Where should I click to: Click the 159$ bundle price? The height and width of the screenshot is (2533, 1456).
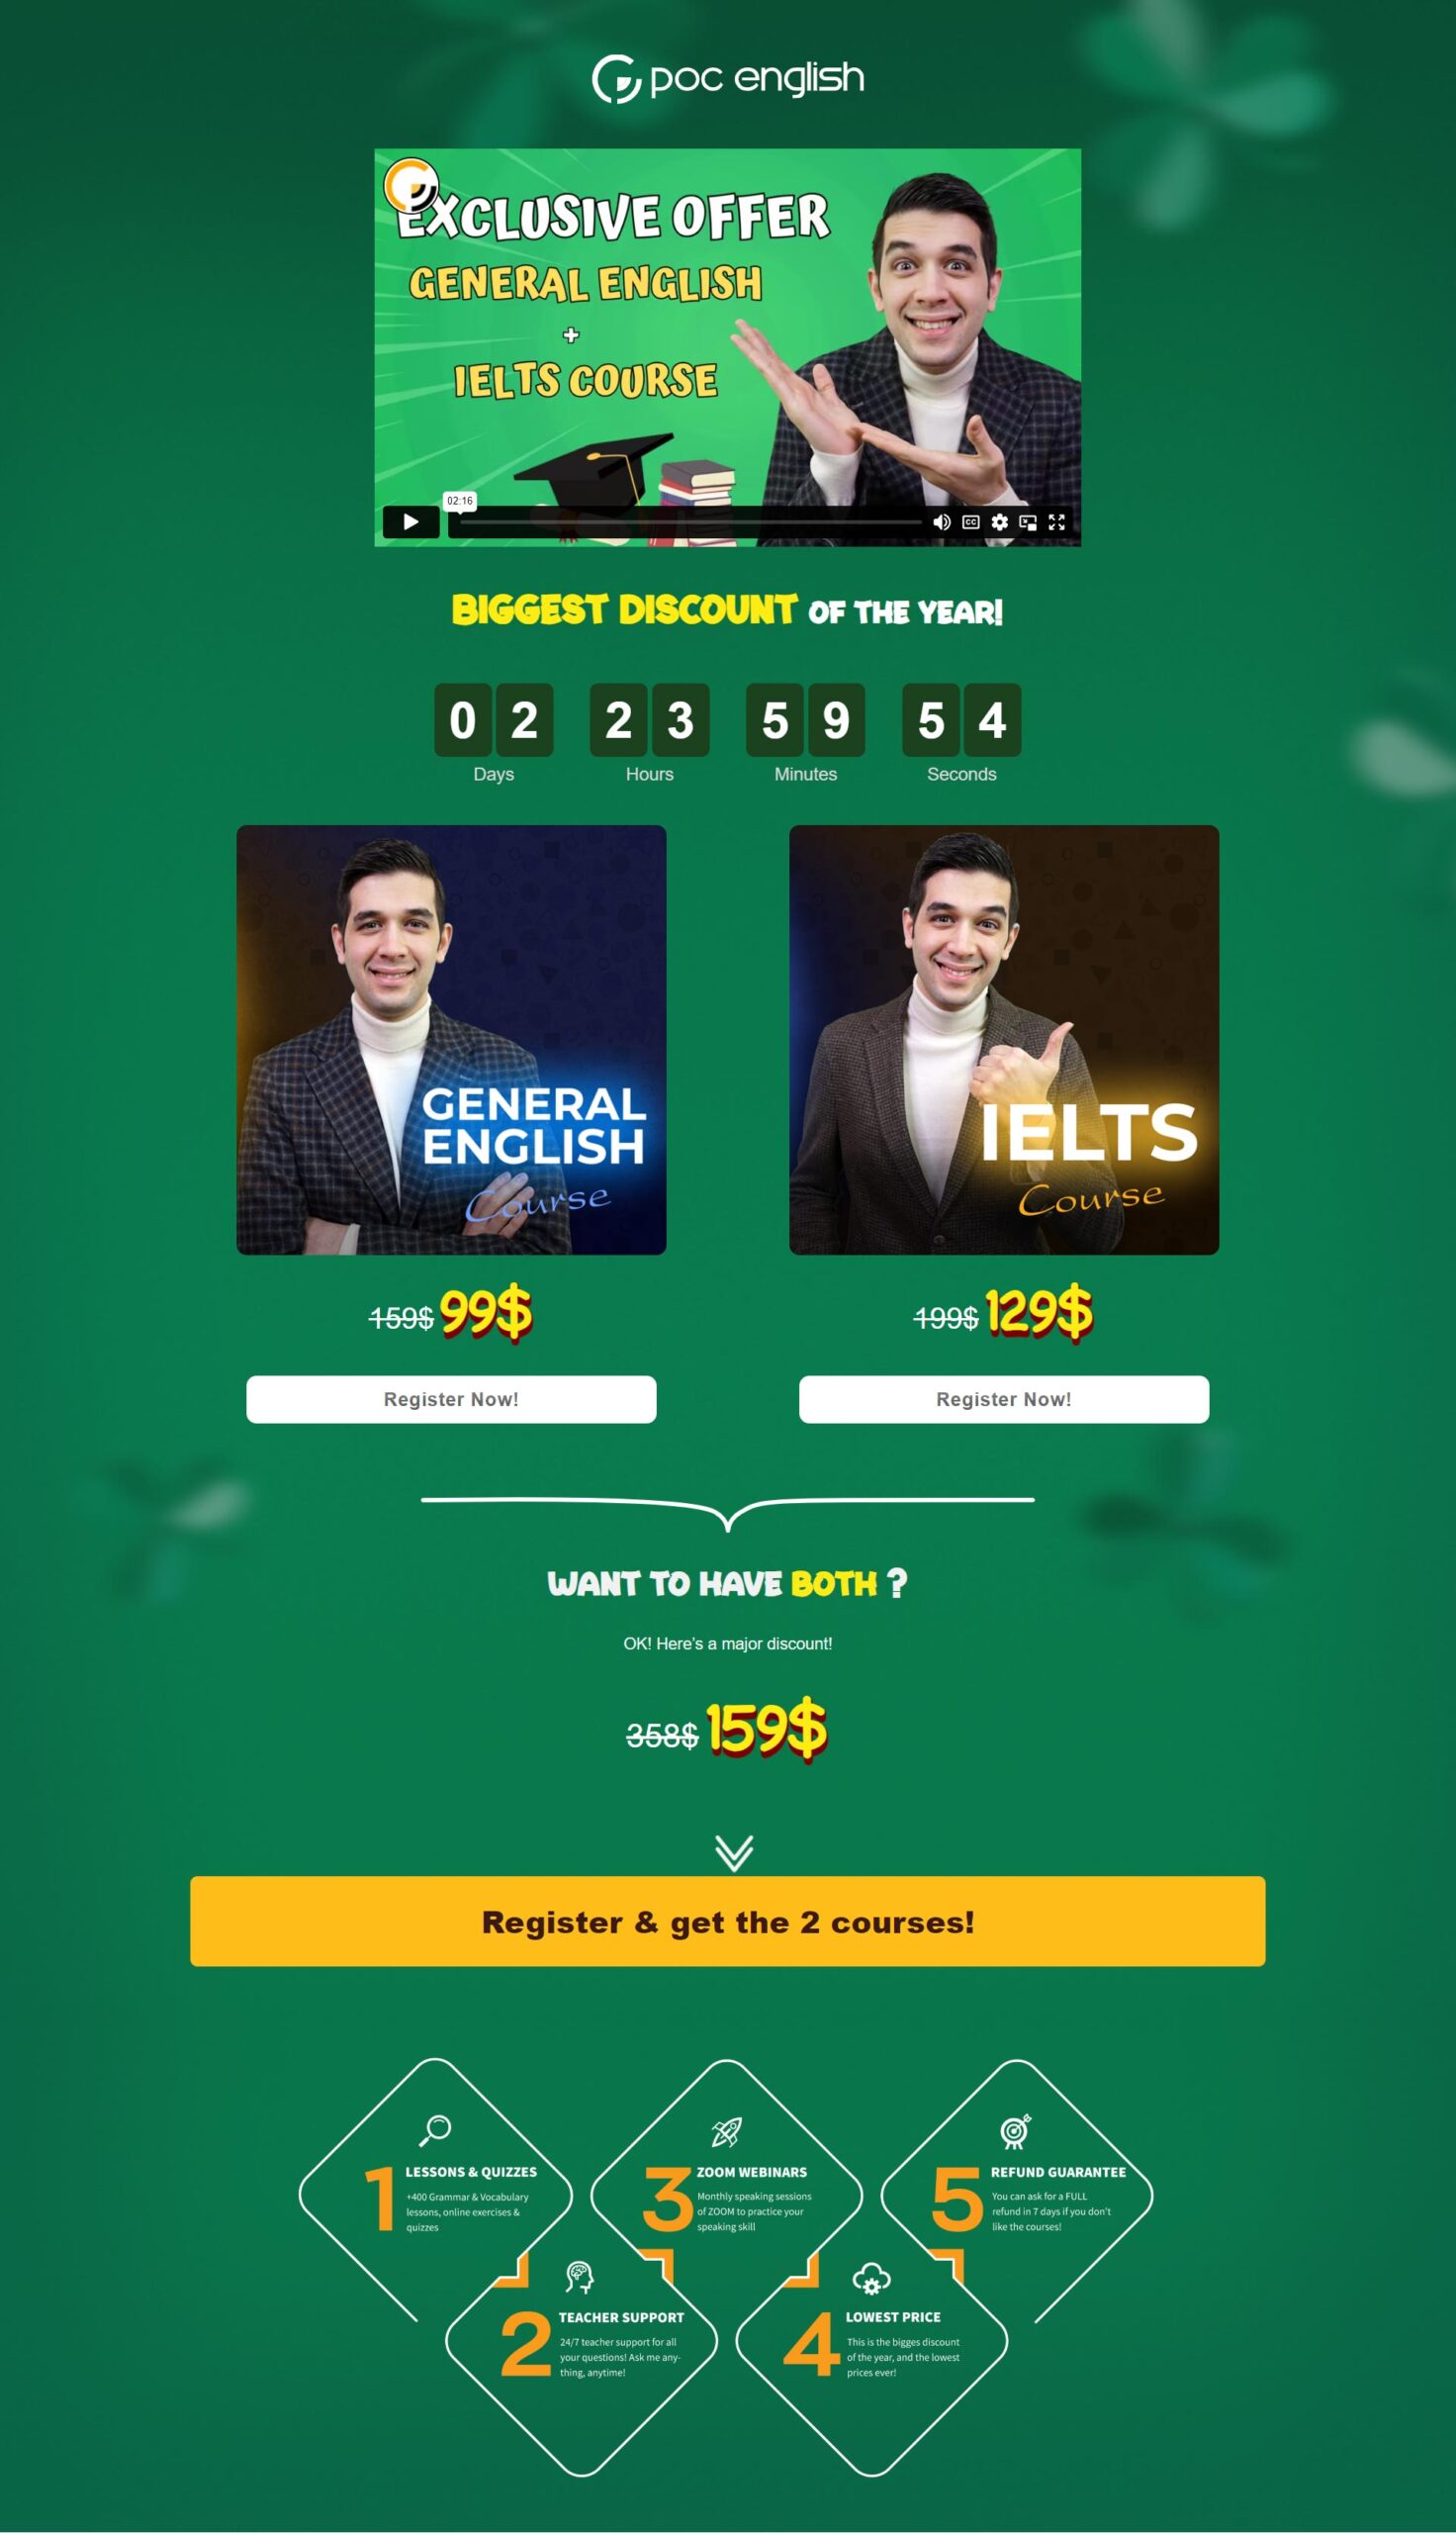click(x=767, y=1728)
